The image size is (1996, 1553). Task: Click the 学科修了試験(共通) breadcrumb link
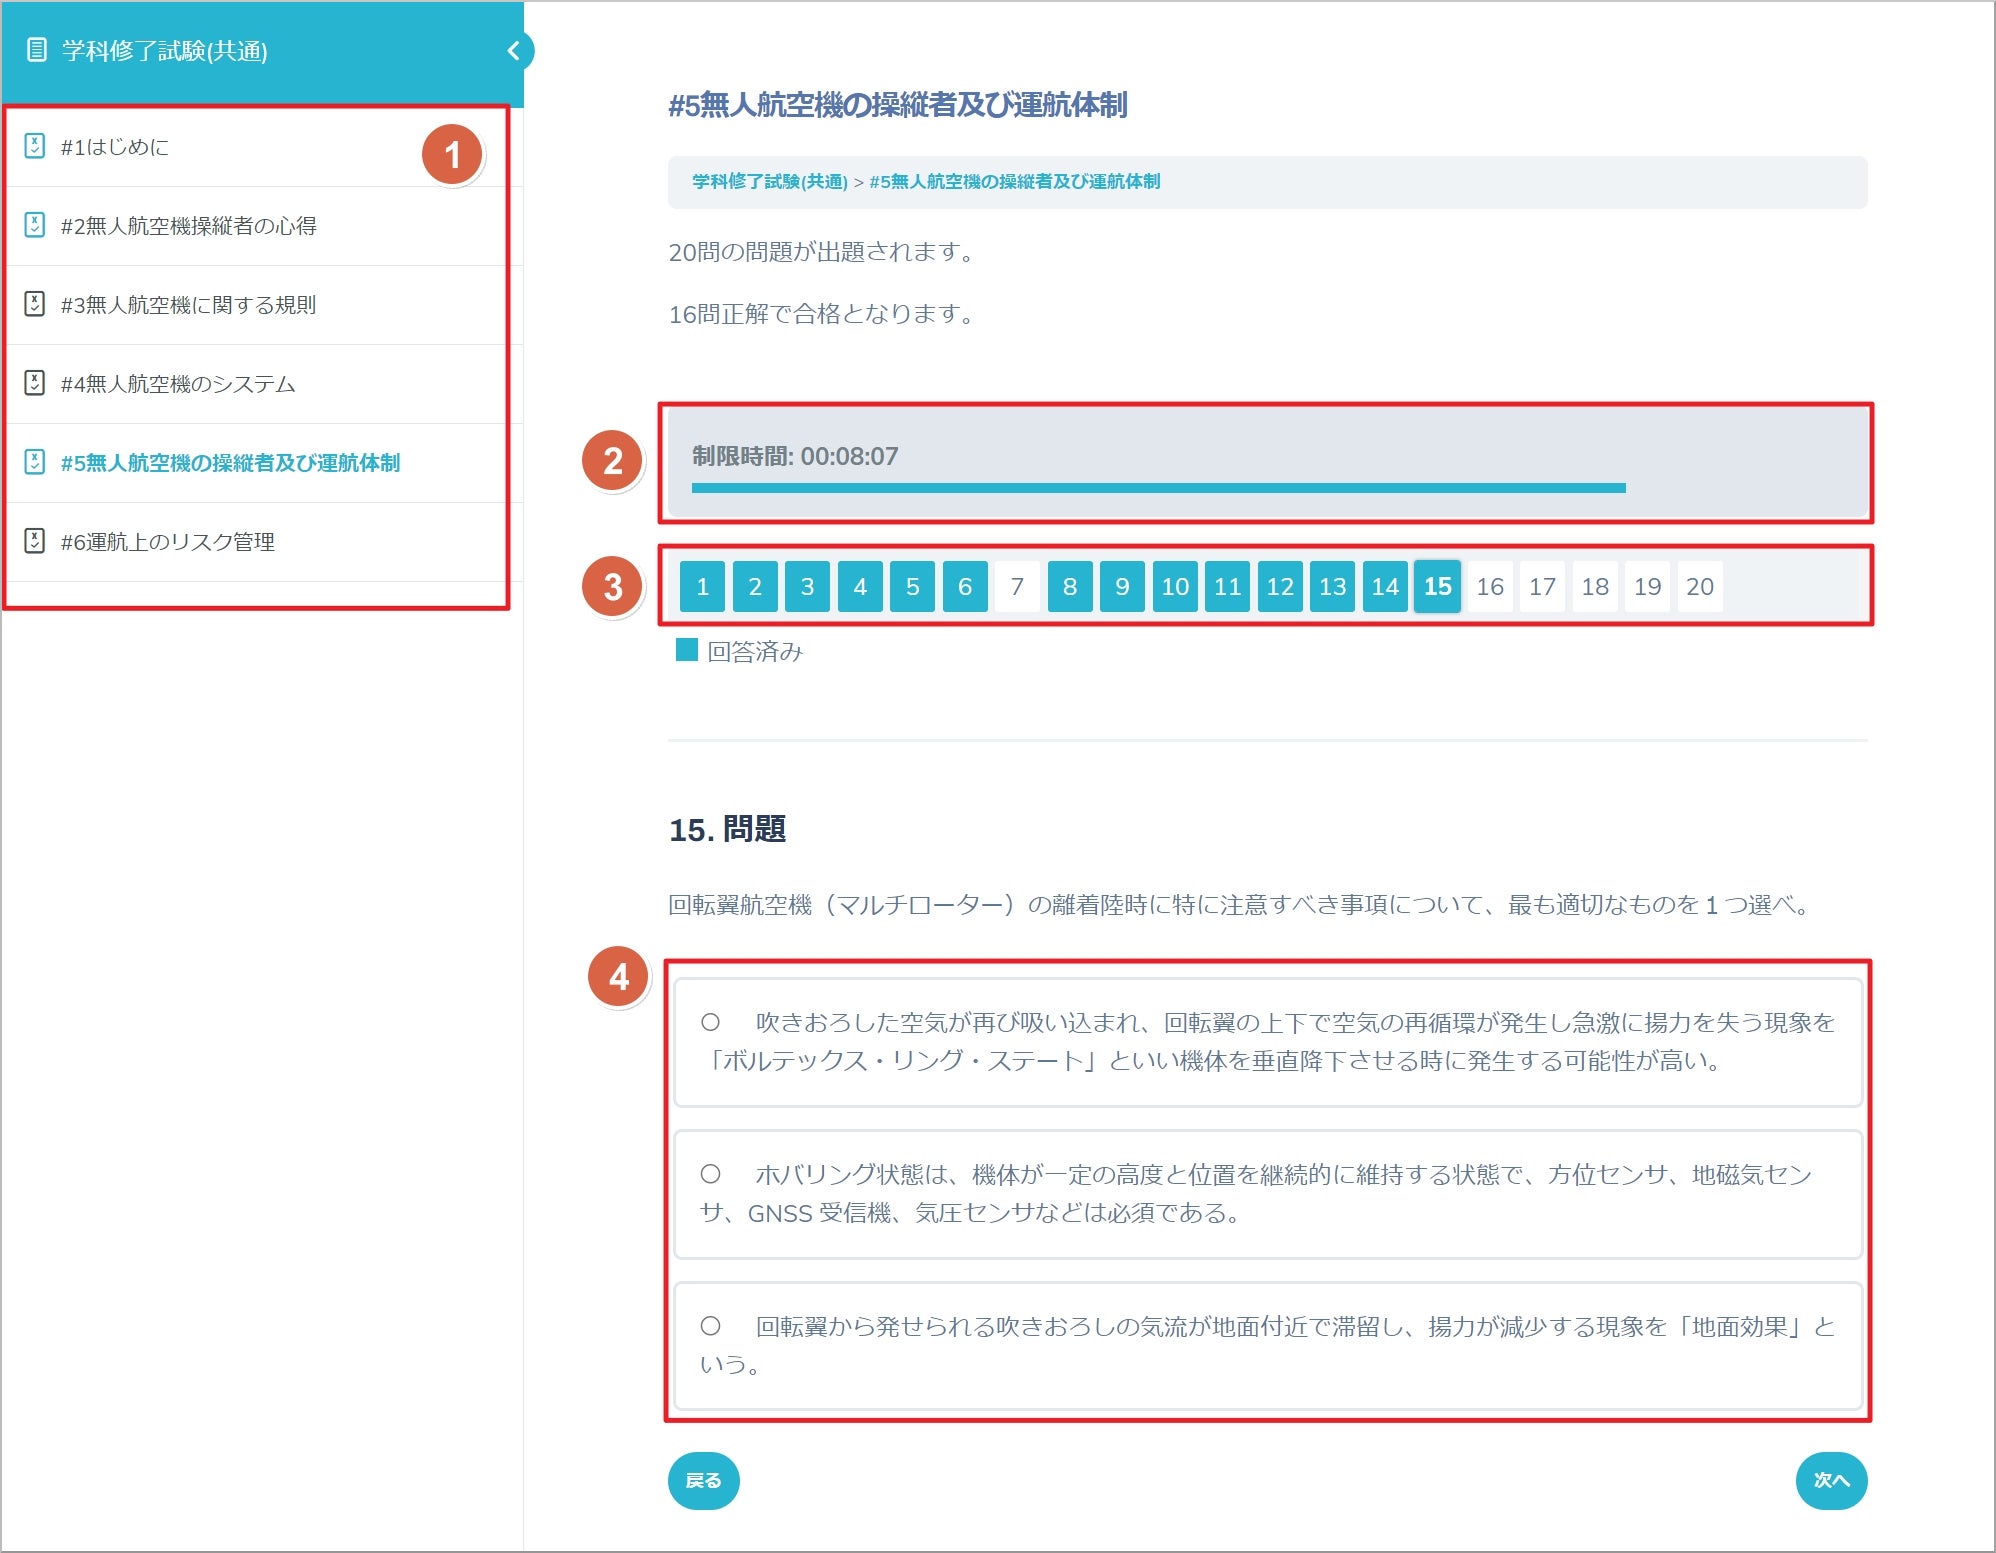click(x=769, y=181)
